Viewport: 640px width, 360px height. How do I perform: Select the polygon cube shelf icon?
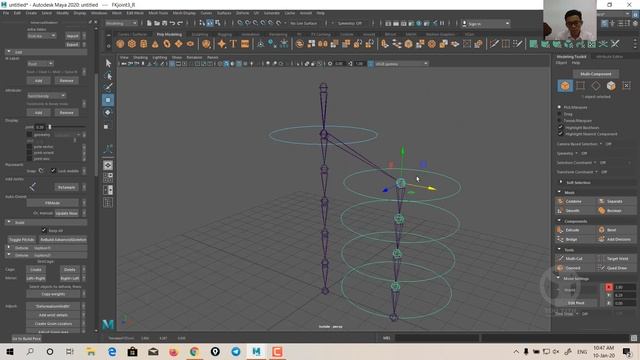pyautogui.click(x=132, y=44)
